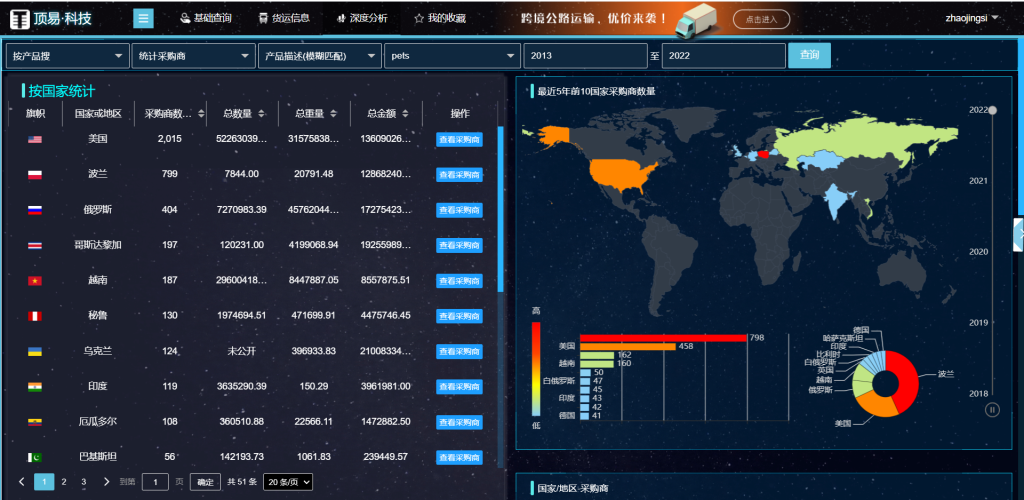This screenshot has width=1024, height=500.
Task: Go to 货运信息 menu item
Action: pos(283,18)
